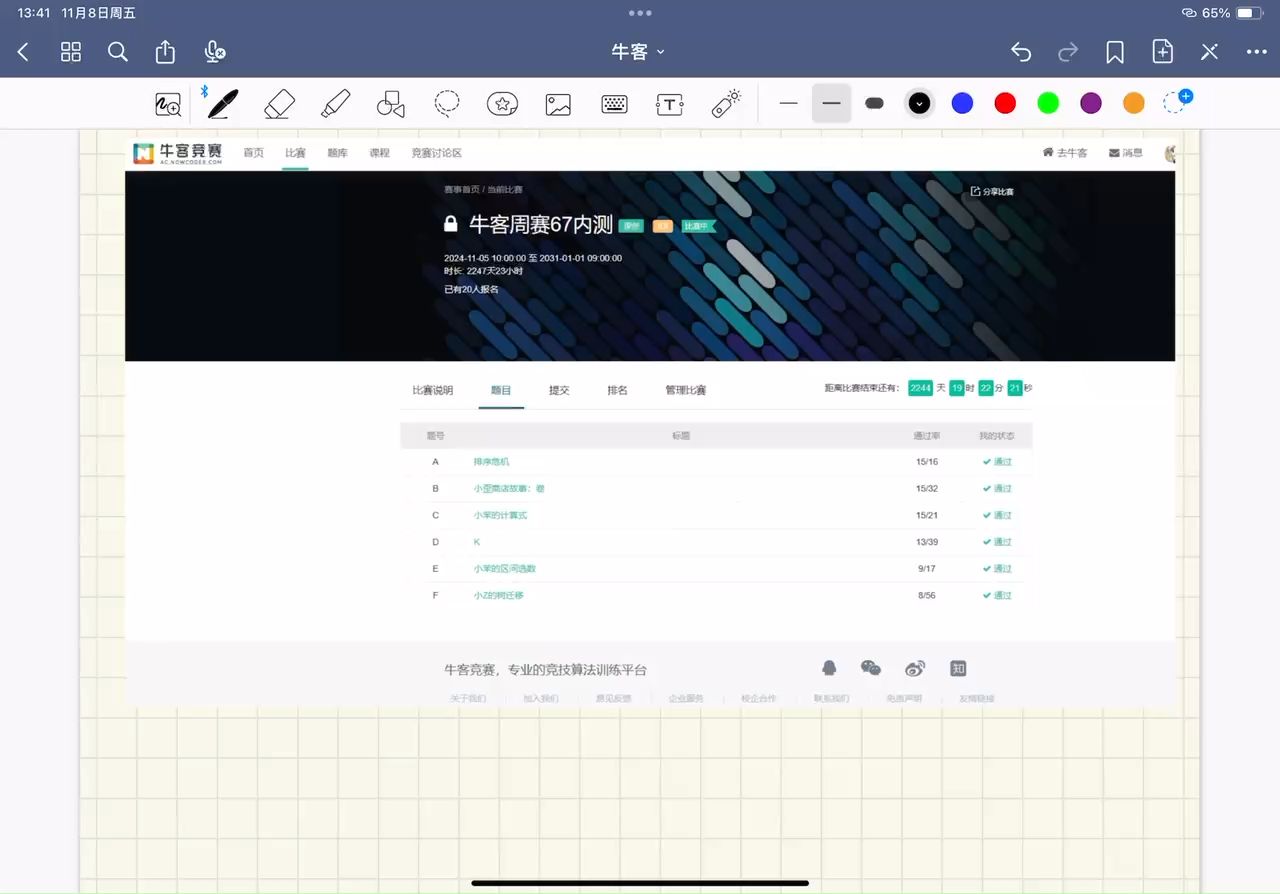Pick the orange pen color
The height and width of the screenshot is (894, 1280).
click(x=1133, y=103)
